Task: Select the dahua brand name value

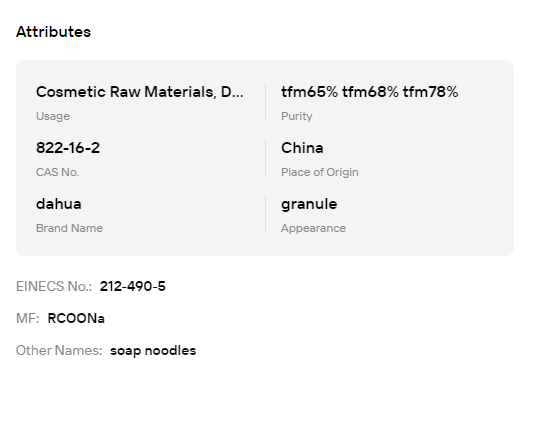Action: (58, 204)
